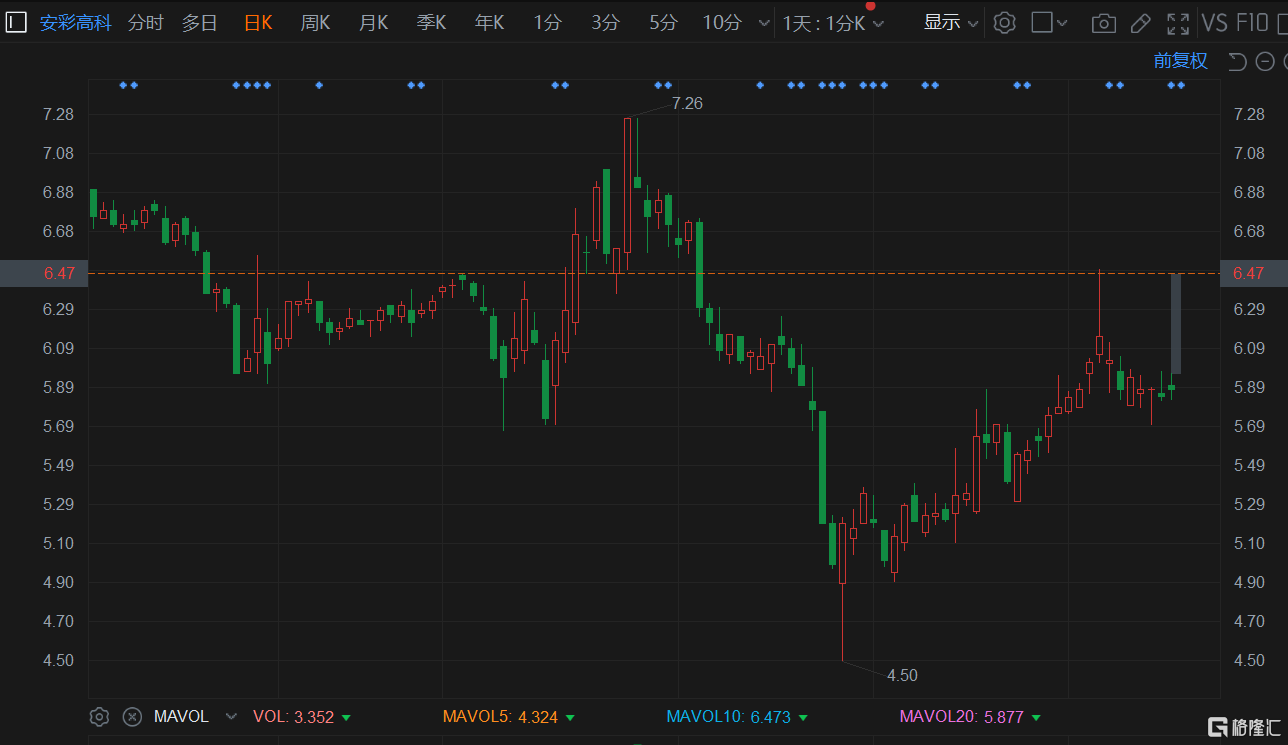
Task: Select the pencil drawing tool
Action: click(x=1140, y=23)
